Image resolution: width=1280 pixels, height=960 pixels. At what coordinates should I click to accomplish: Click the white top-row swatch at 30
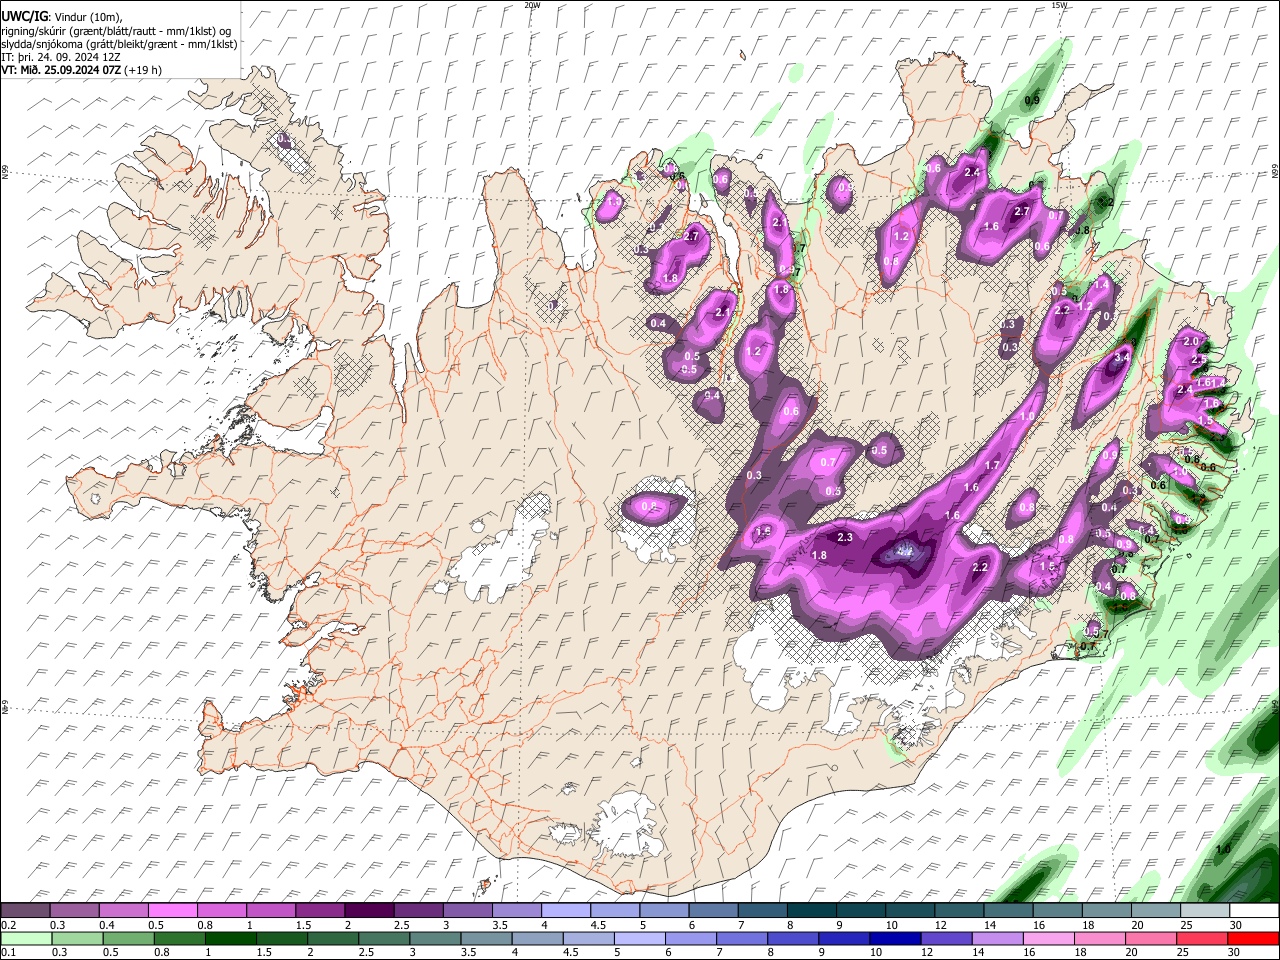point(1252,910)
